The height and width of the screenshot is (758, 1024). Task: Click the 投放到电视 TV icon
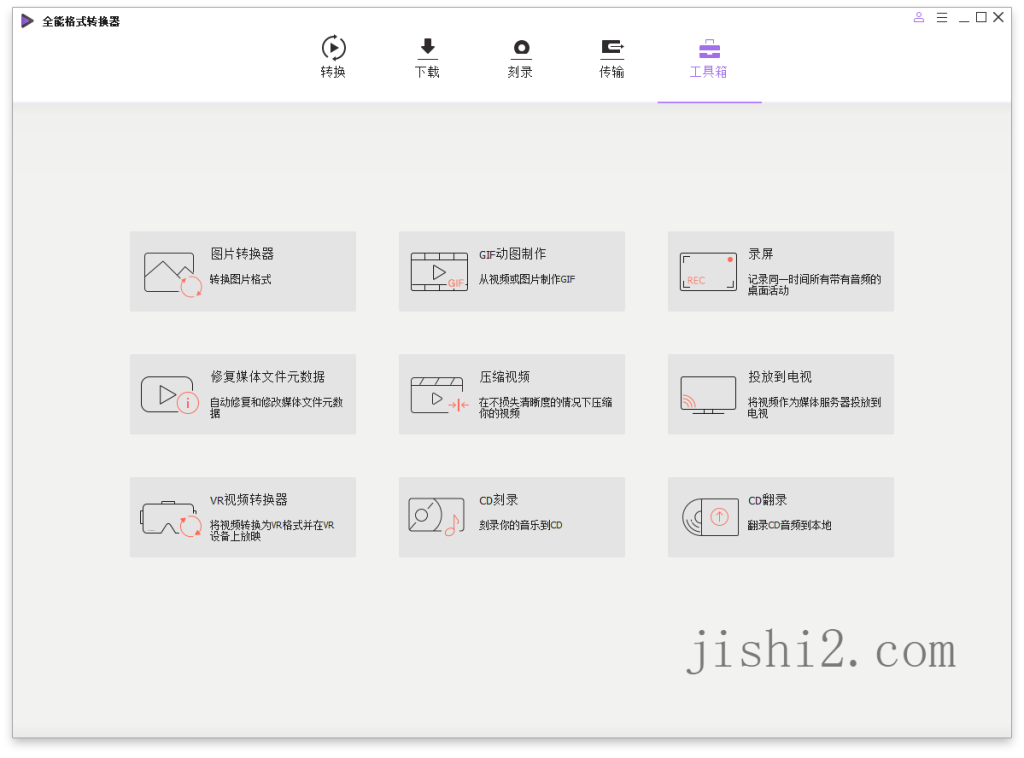click(x=708, y=395)
